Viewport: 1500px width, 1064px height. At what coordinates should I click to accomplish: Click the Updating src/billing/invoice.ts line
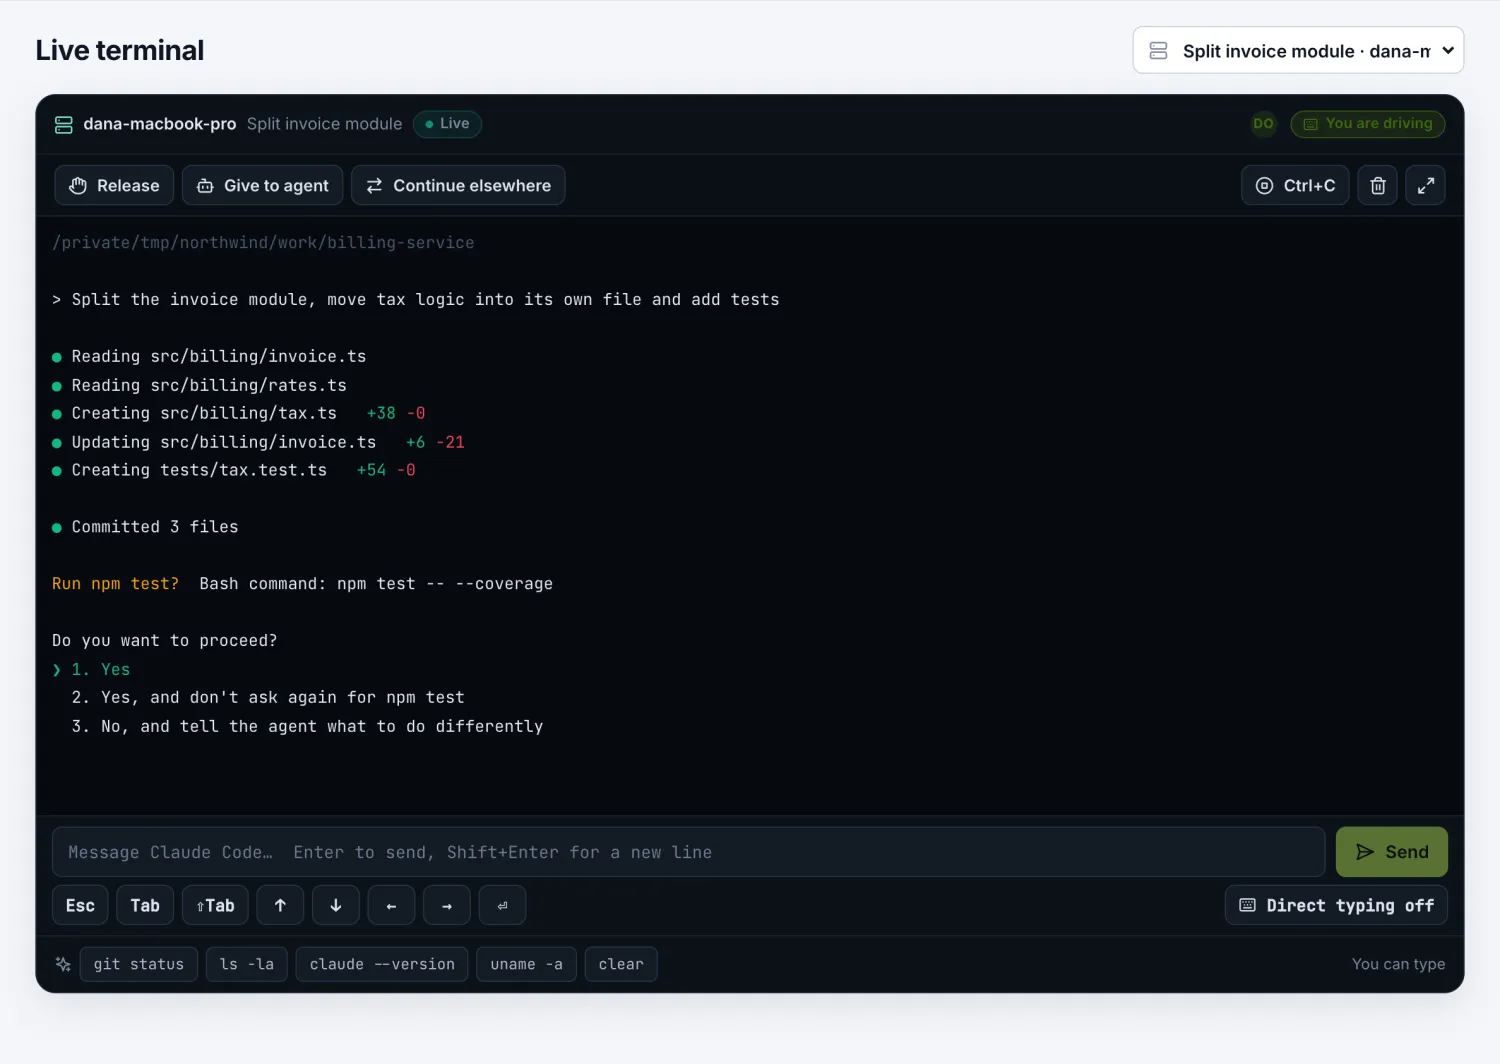(258, 442)
